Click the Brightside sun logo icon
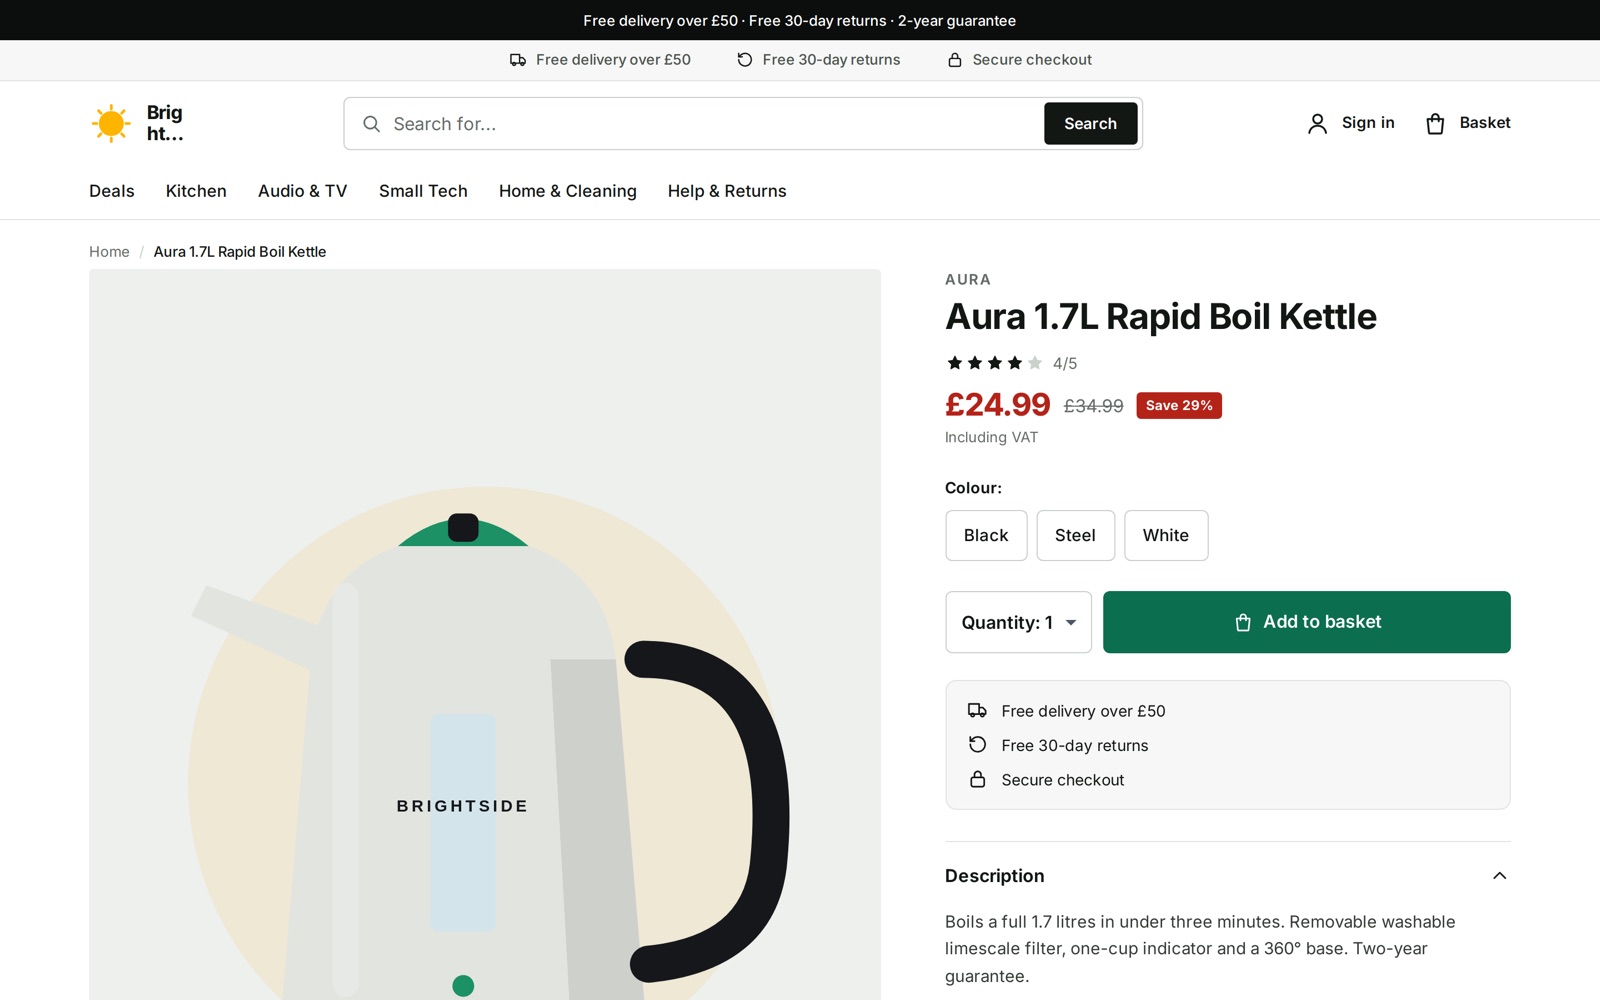 (111, 123)
